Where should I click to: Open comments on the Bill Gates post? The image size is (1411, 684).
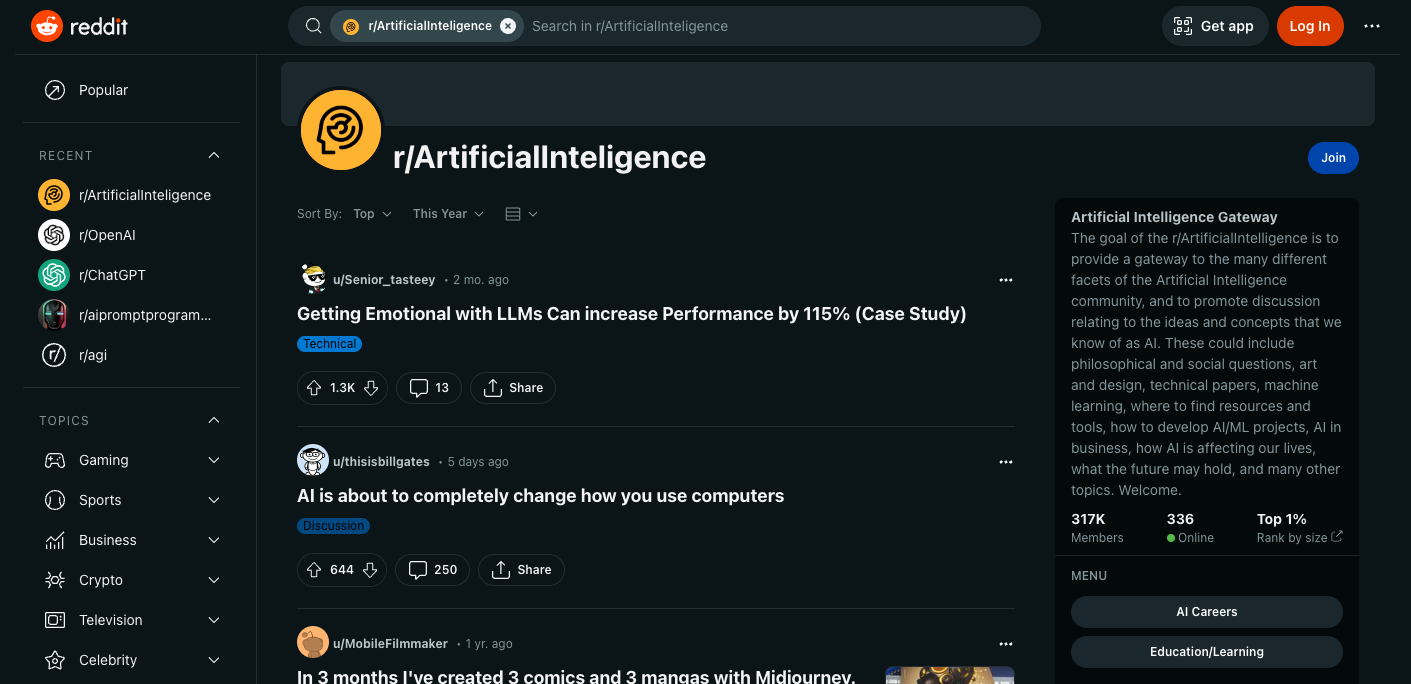click(x=432, y=569)
